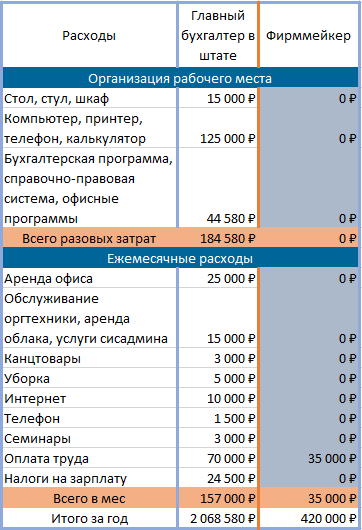362x530 pixels.
Task: Select the '0 ₽' Фирммейкер cell for Налоги на зарплату
Action: pyautogui.click(x=309, y=478)
